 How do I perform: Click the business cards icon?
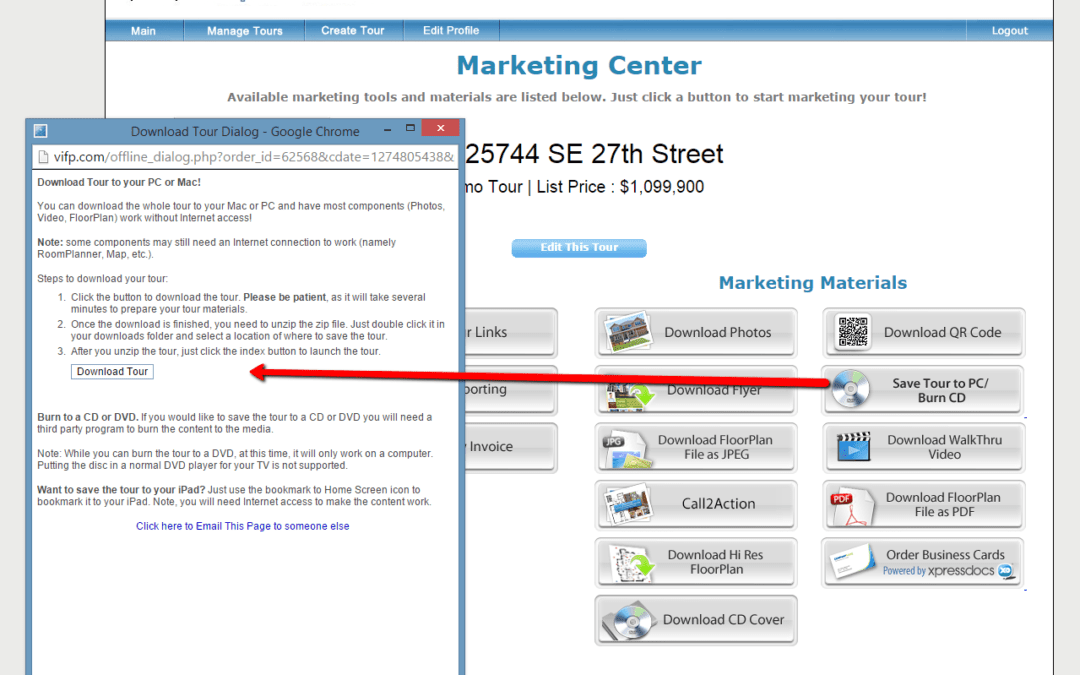click(x=850, y=562)
